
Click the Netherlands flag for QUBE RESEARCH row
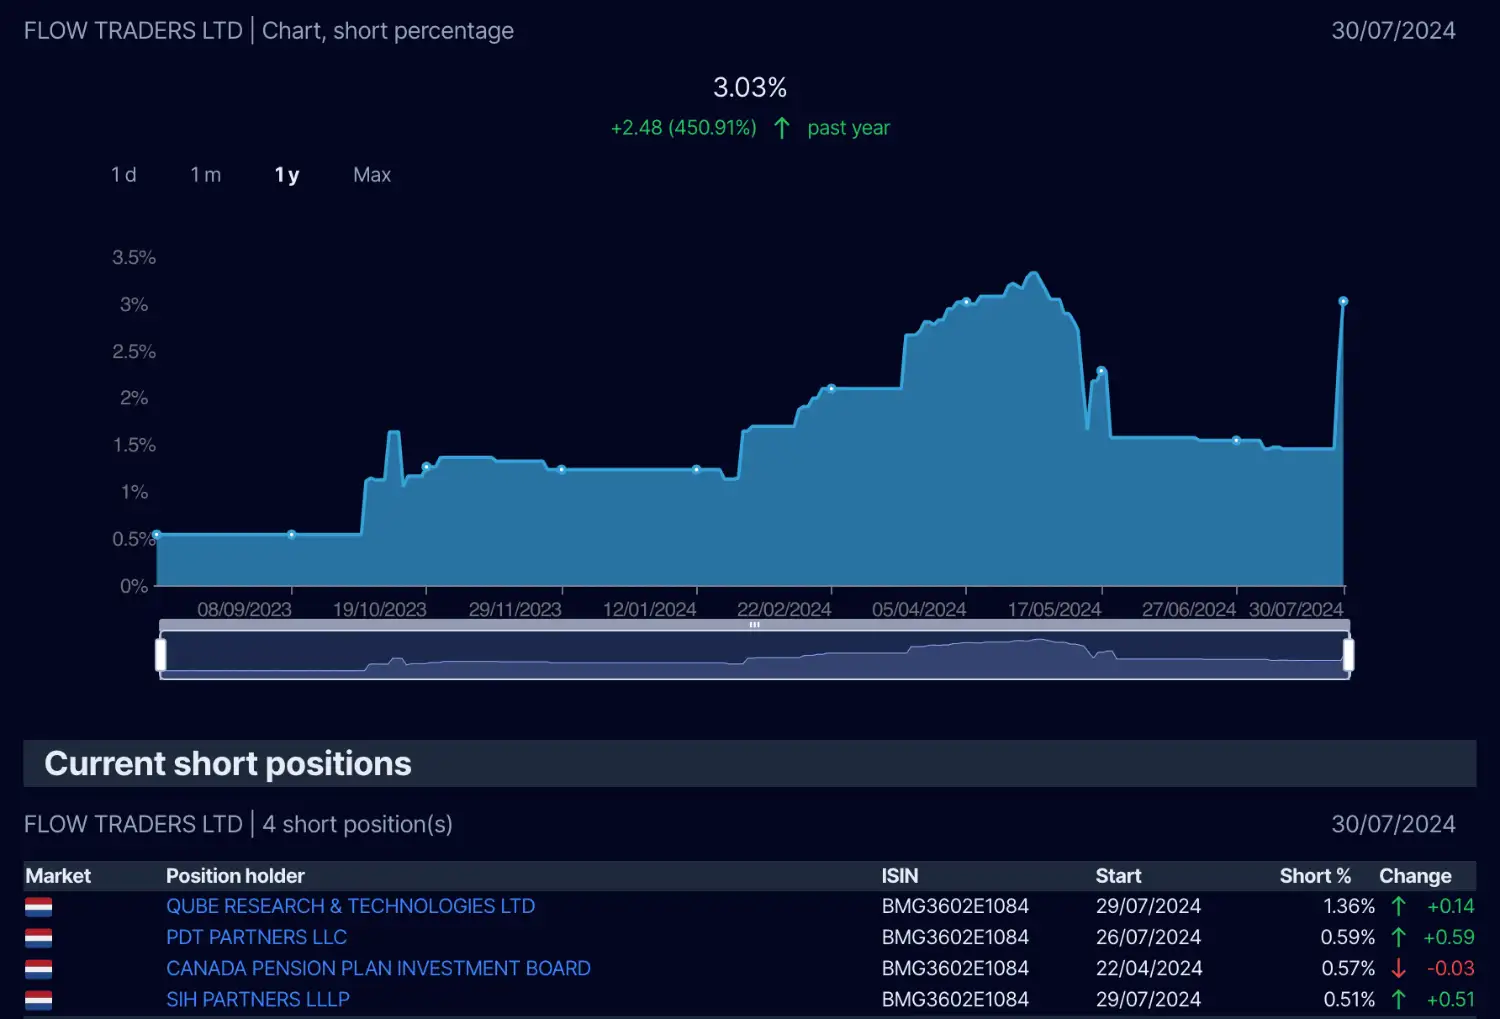point(38,907)
